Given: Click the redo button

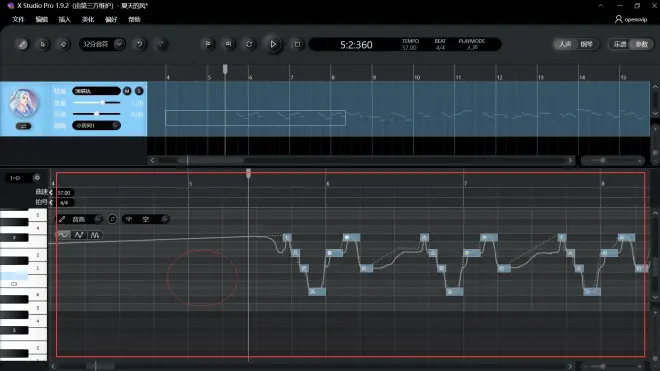Looking at the screenshot, I should pos(160,44).
